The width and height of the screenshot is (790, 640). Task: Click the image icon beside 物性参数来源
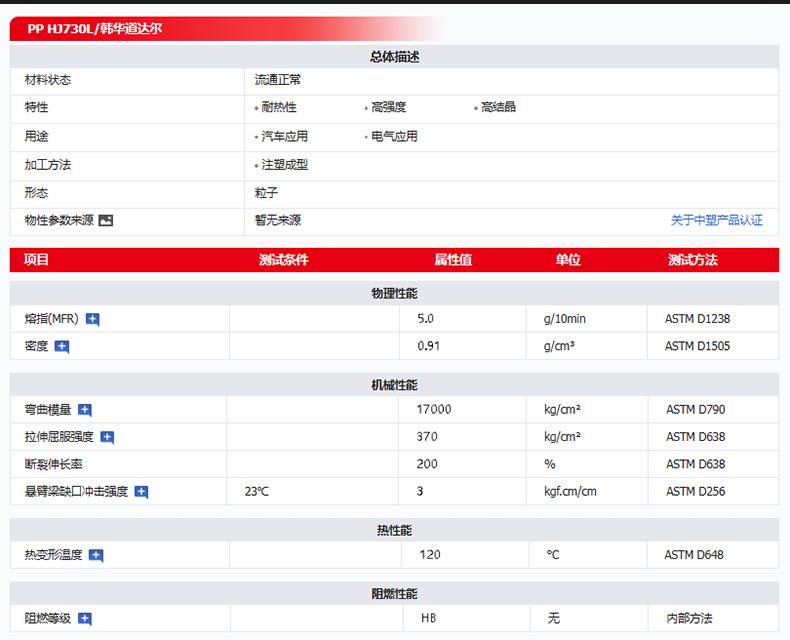coord(106,221)
